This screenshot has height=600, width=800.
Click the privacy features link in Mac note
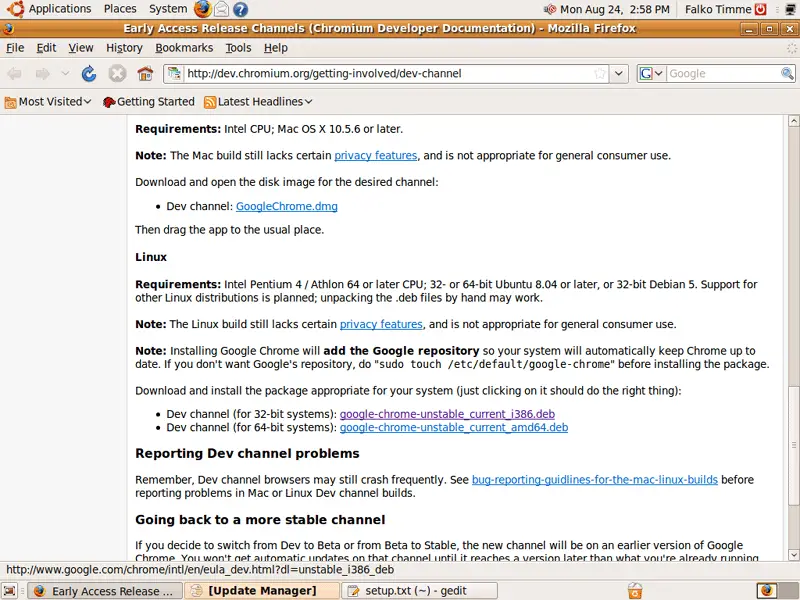376,156
